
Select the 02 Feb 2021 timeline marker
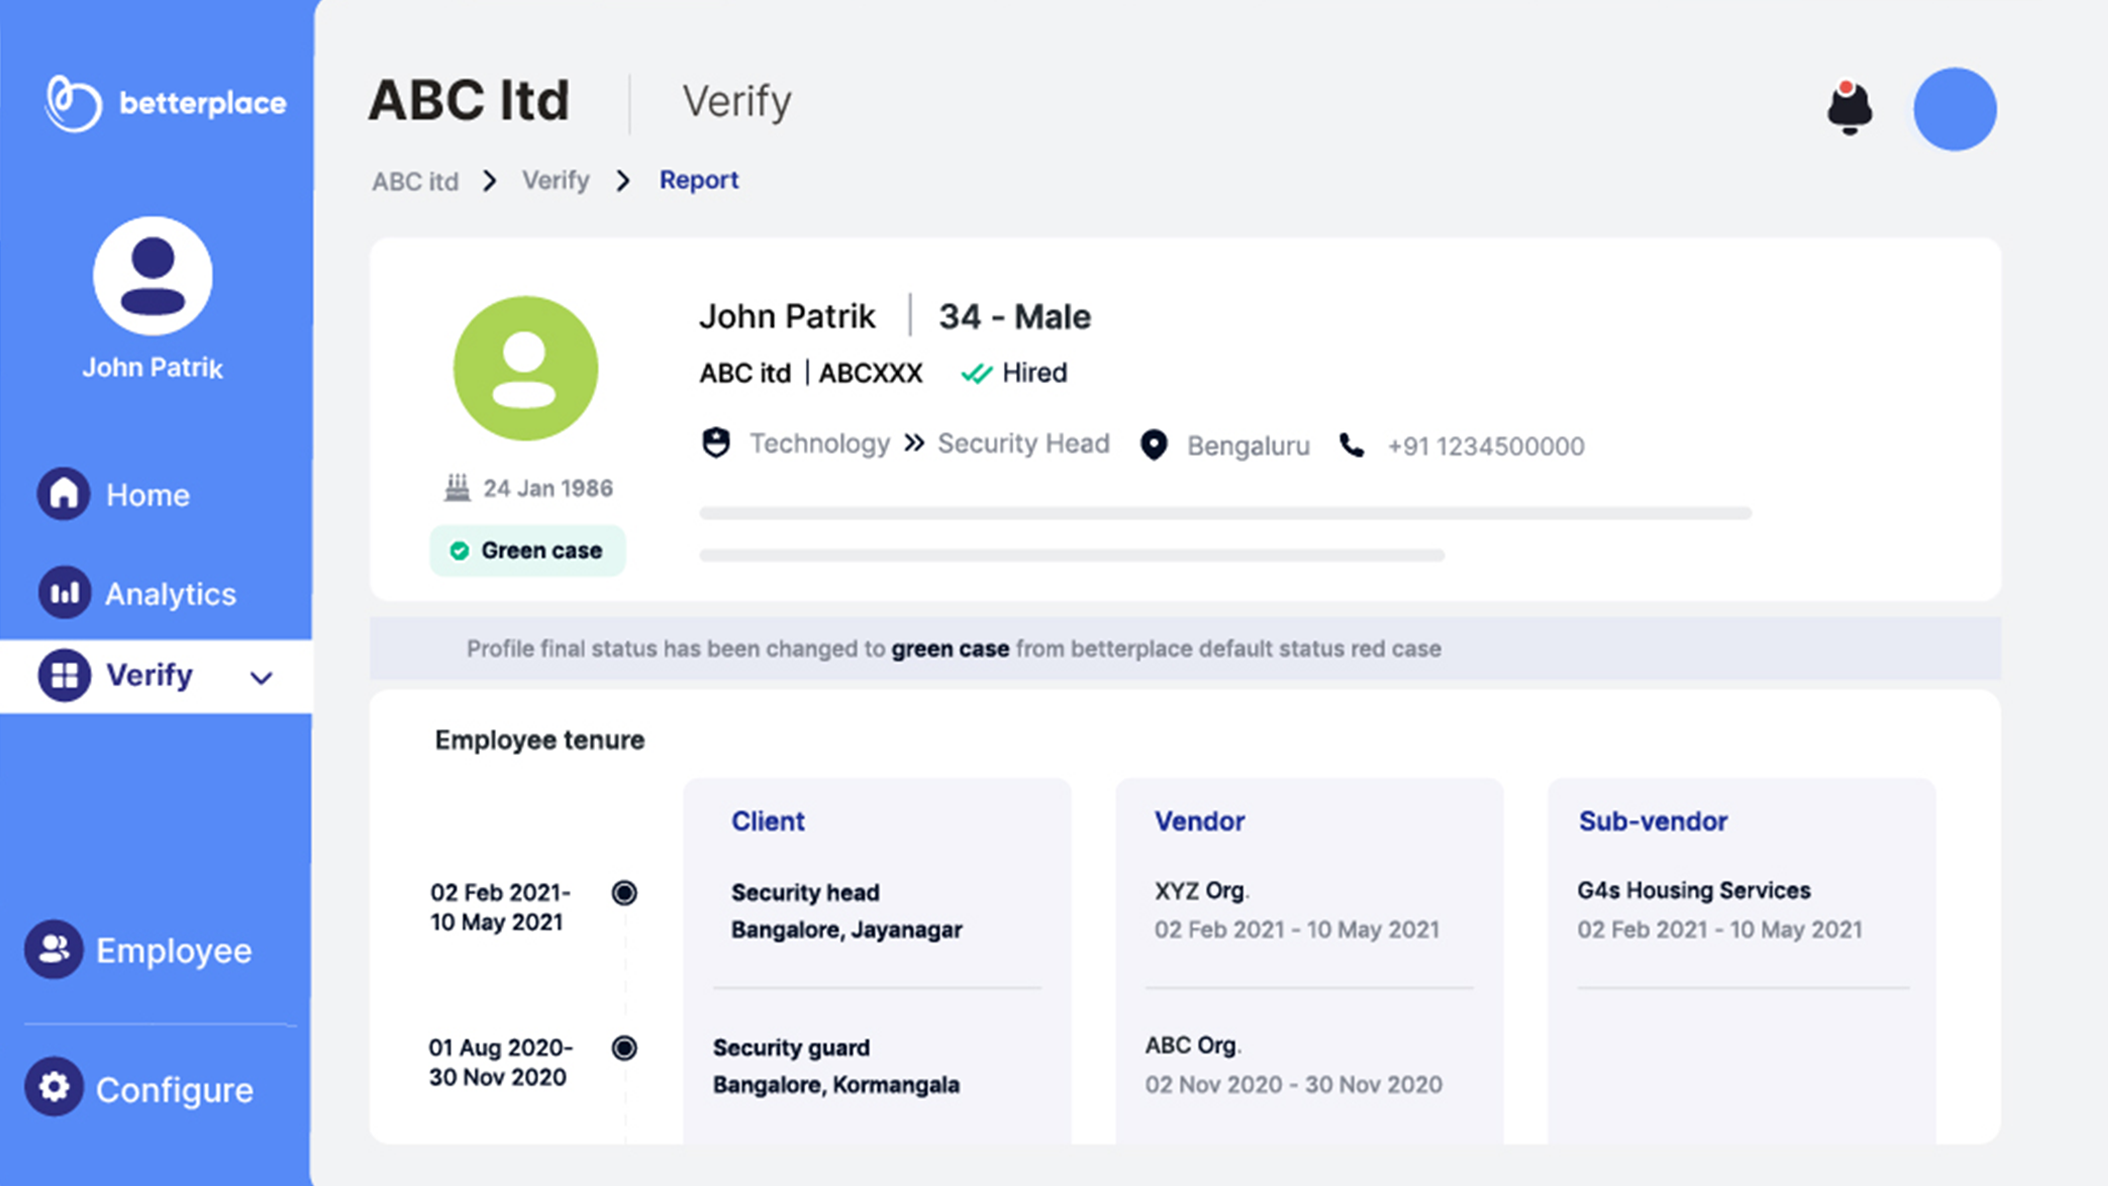pos(624,892)
